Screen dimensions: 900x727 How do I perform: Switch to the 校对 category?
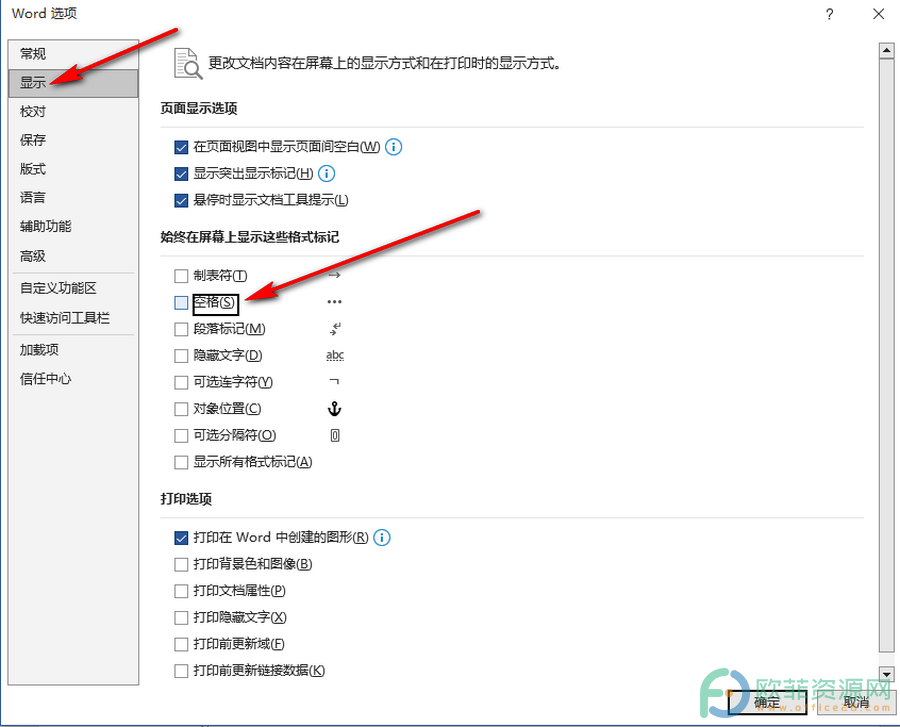[x=73, y=111]
